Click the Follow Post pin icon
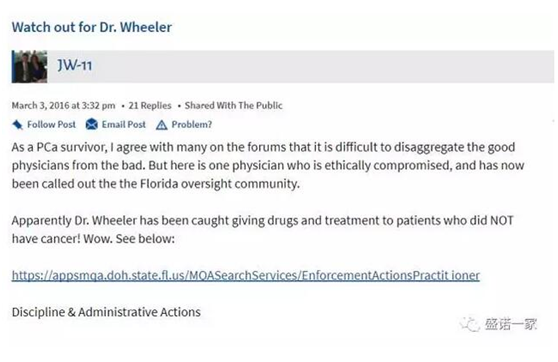558x362 pixels. tap(17, 125)
